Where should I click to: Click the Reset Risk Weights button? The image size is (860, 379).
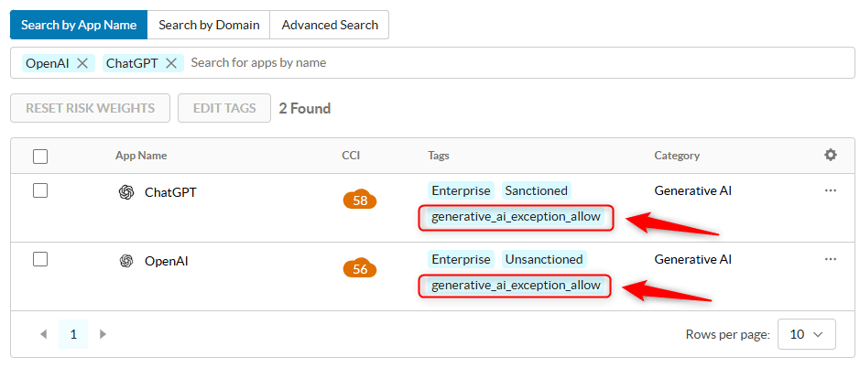[90, 108]
